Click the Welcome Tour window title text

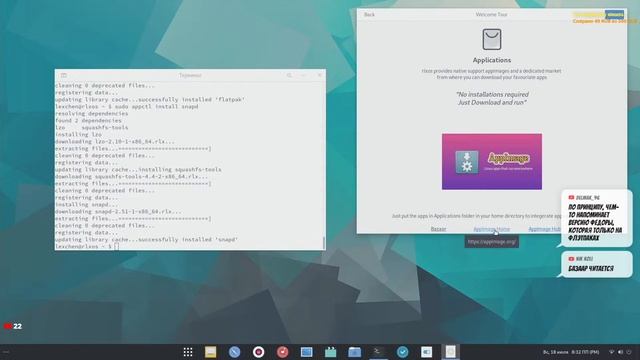coord(491,15)
